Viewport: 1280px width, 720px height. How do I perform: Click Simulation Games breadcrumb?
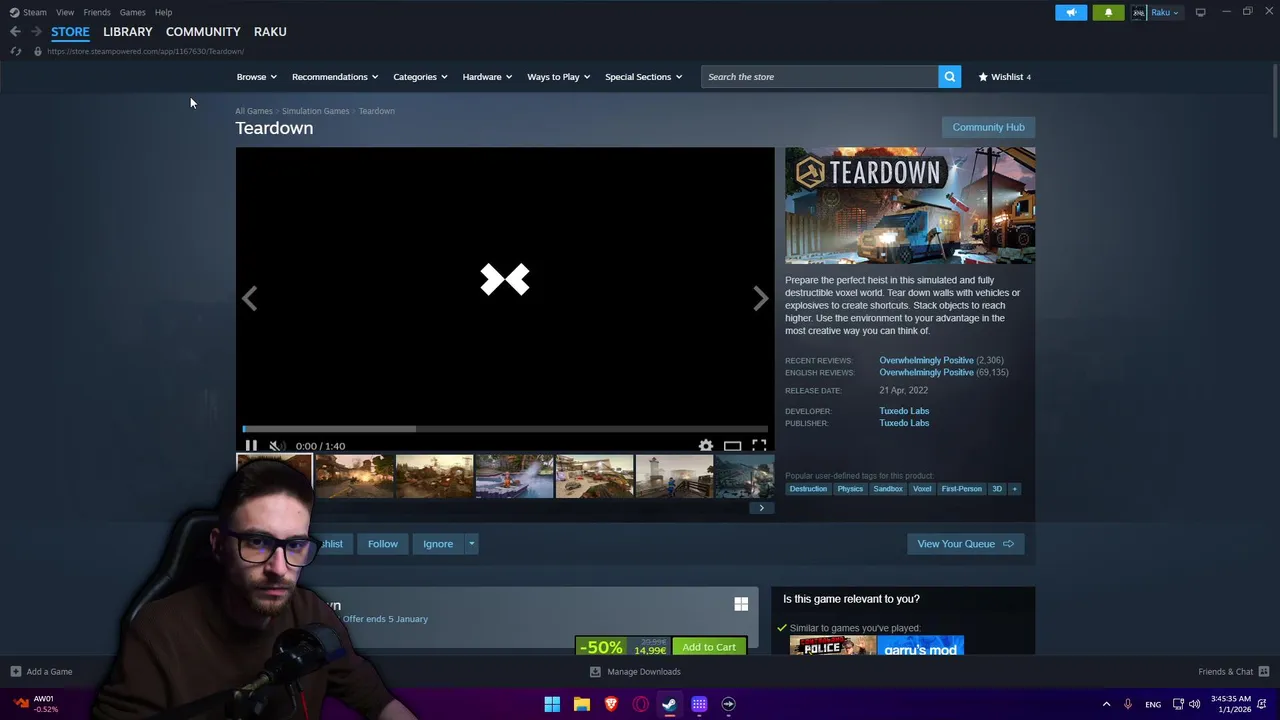(315, 111)
